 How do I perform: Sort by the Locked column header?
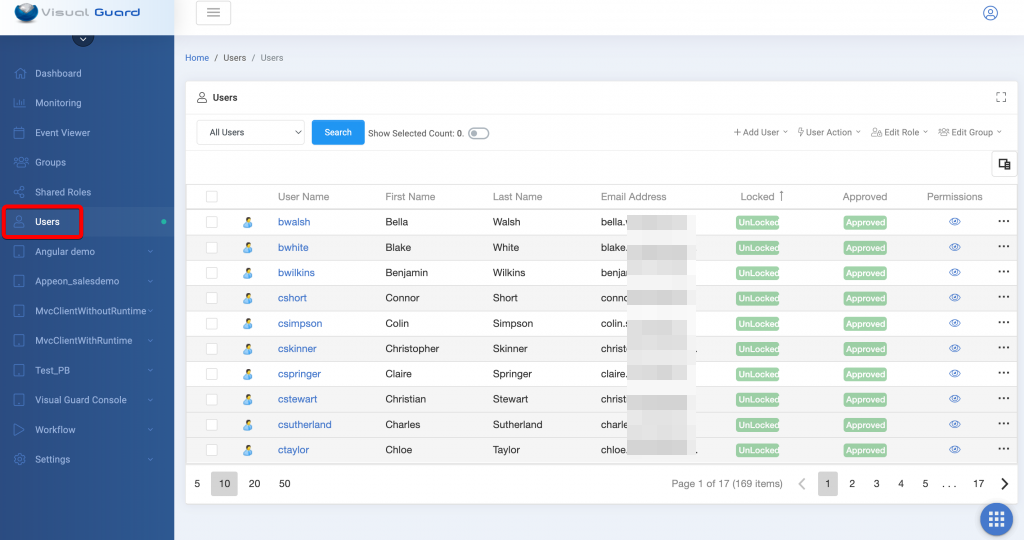pos(757,197)
